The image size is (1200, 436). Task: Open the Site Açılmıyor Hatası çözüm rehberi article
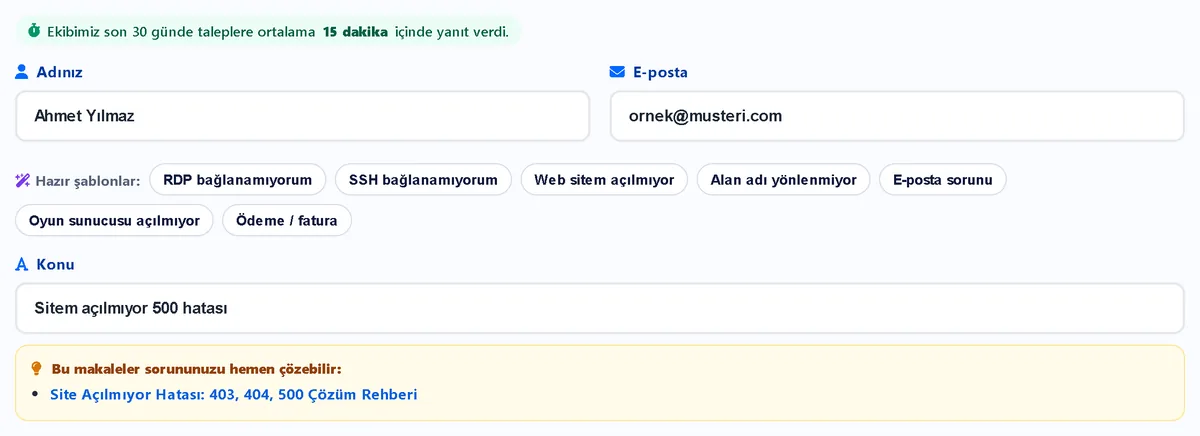coord(234,394)
